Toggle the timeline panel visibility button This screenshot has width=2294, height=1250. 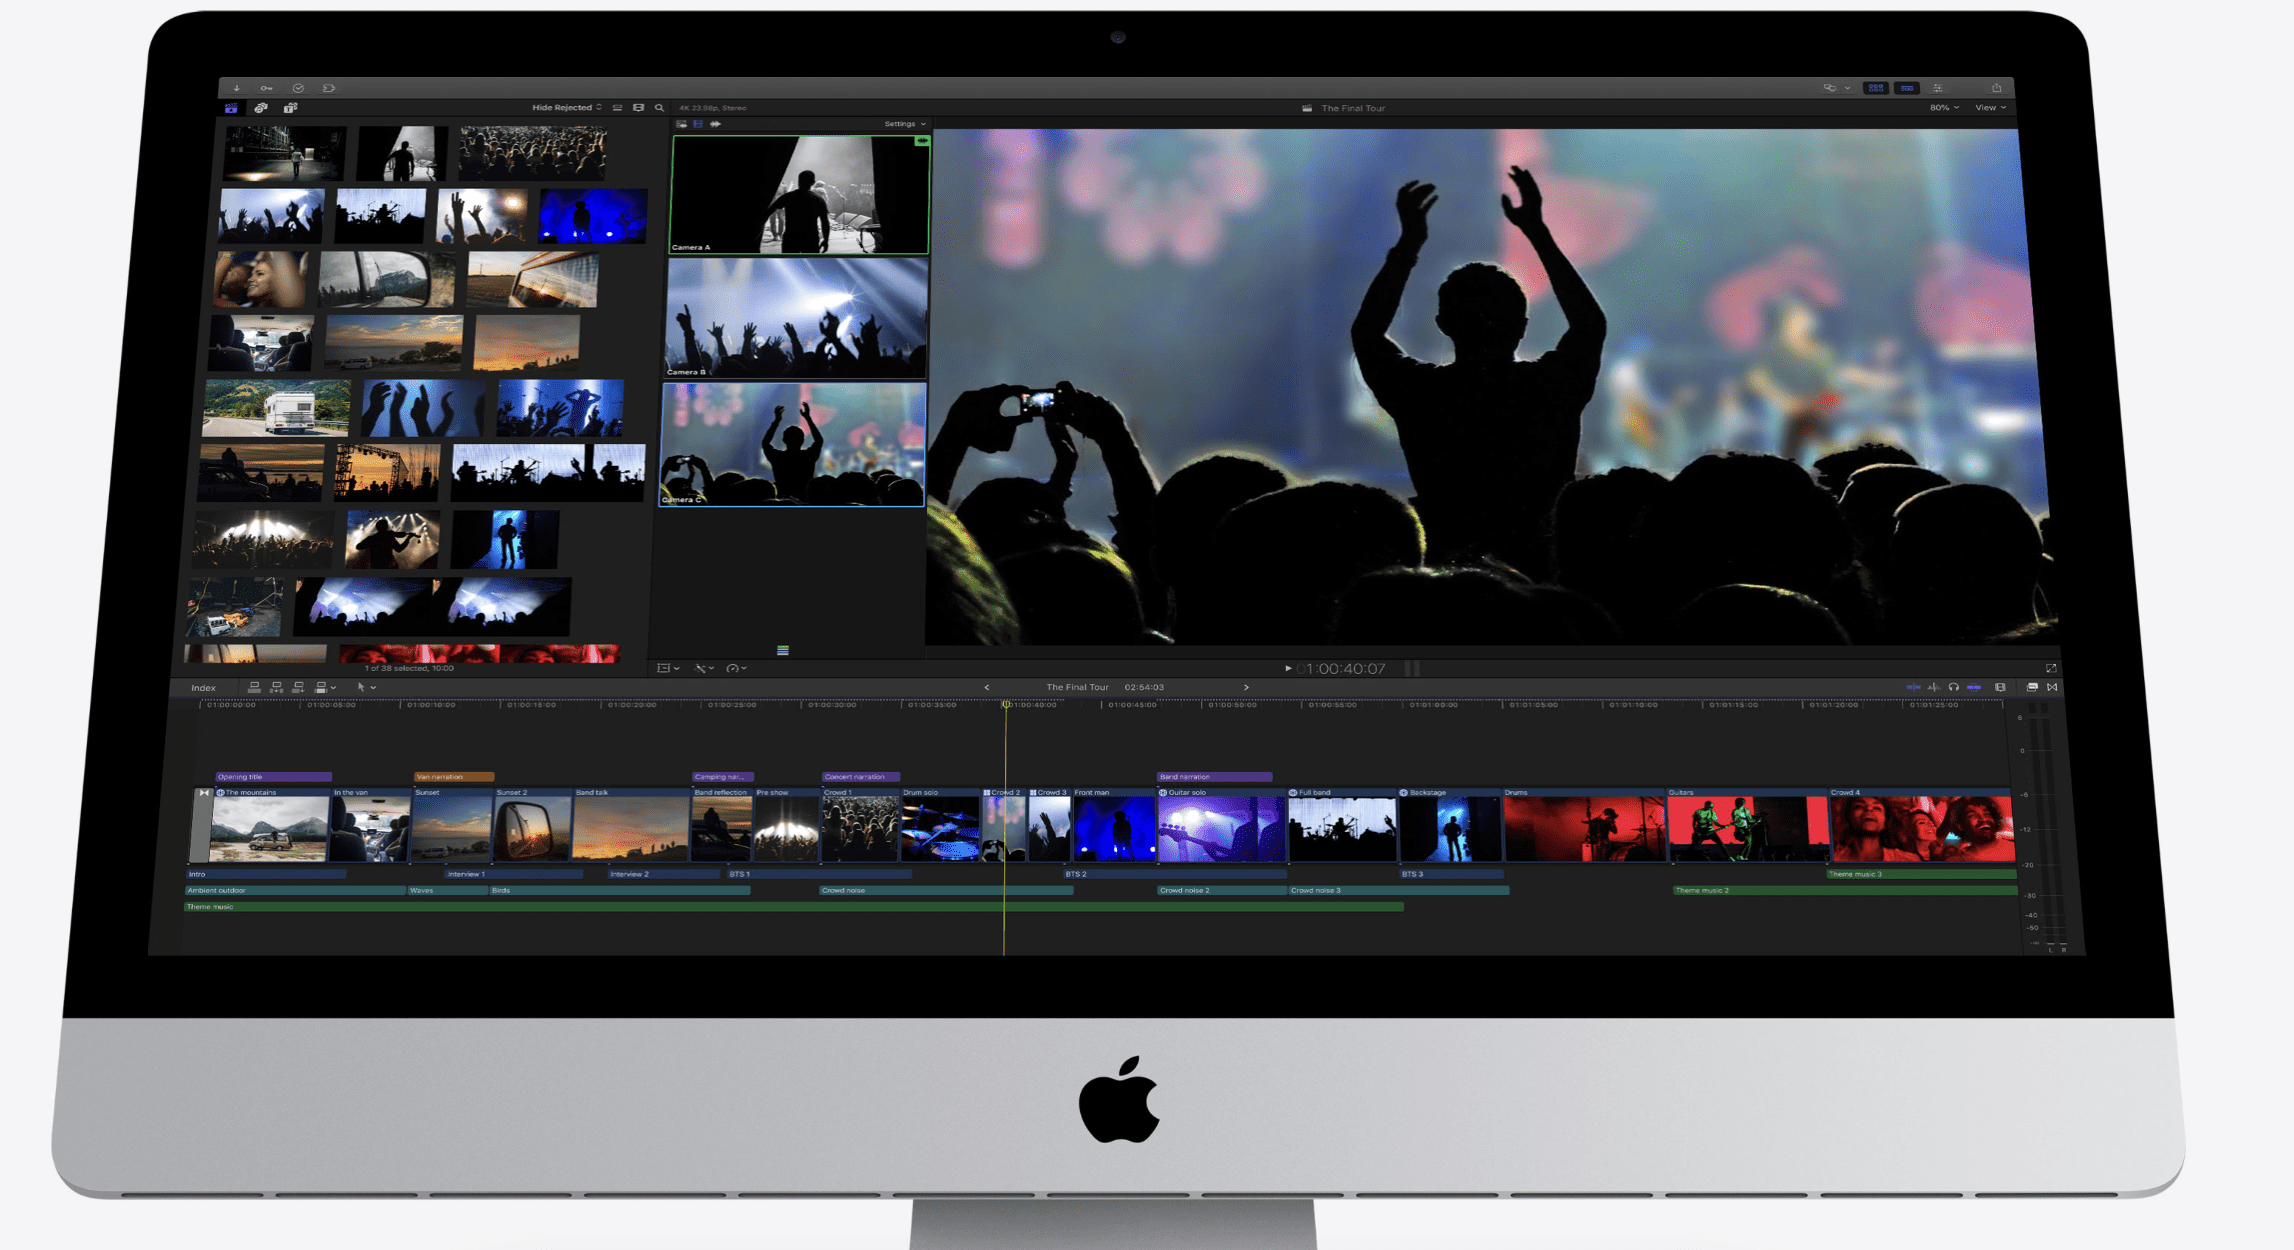click(x=1907, y=88)
